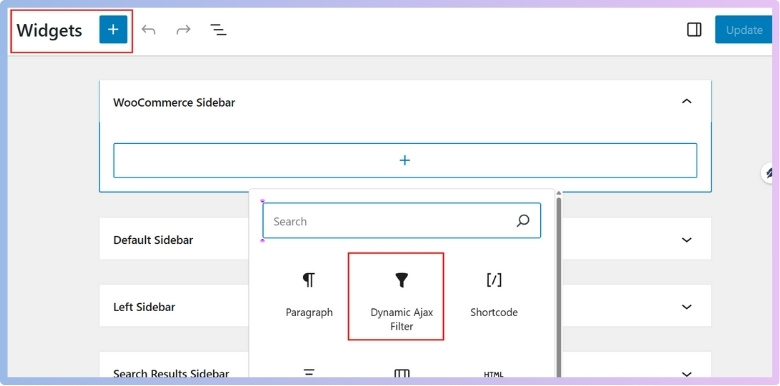Expand the Search Results Sidebar section
780x386 pixels.
coord(686,374)
